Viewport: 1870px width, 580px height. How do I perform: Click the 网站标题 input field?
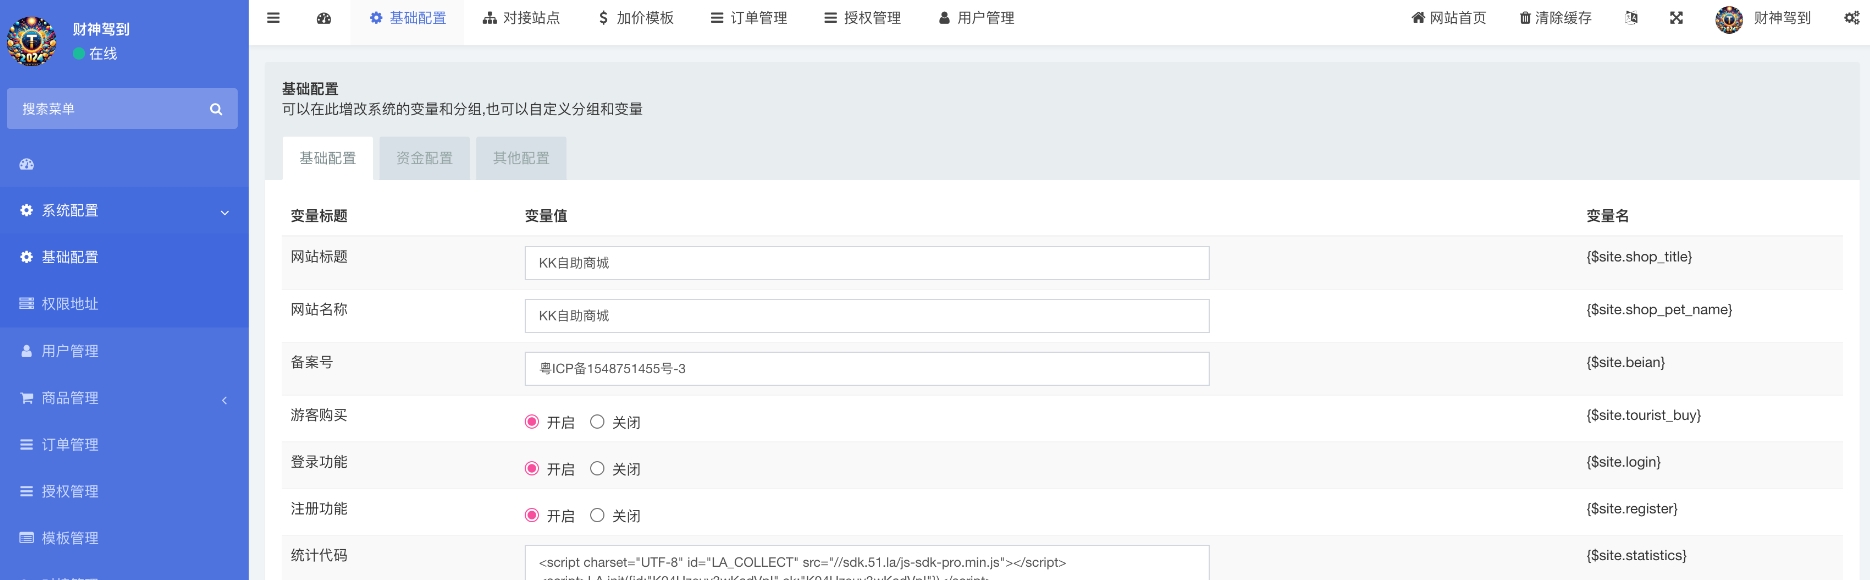(867, 263)
